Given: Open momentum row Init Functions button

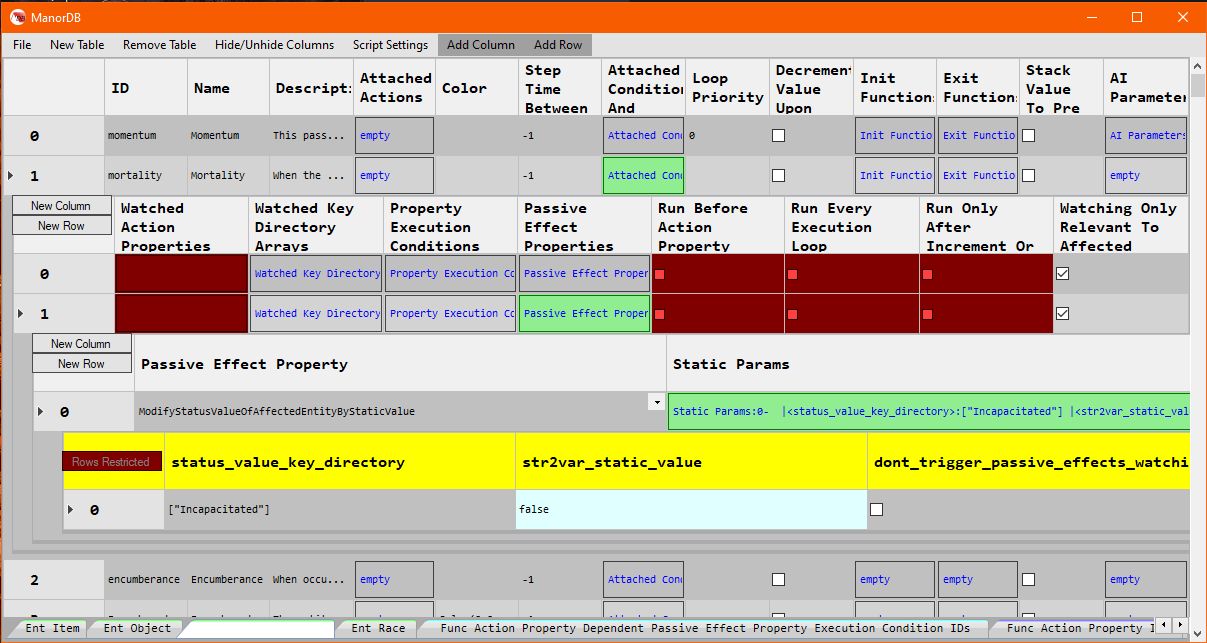Looking at the screenshot, I should pos(894,135).
